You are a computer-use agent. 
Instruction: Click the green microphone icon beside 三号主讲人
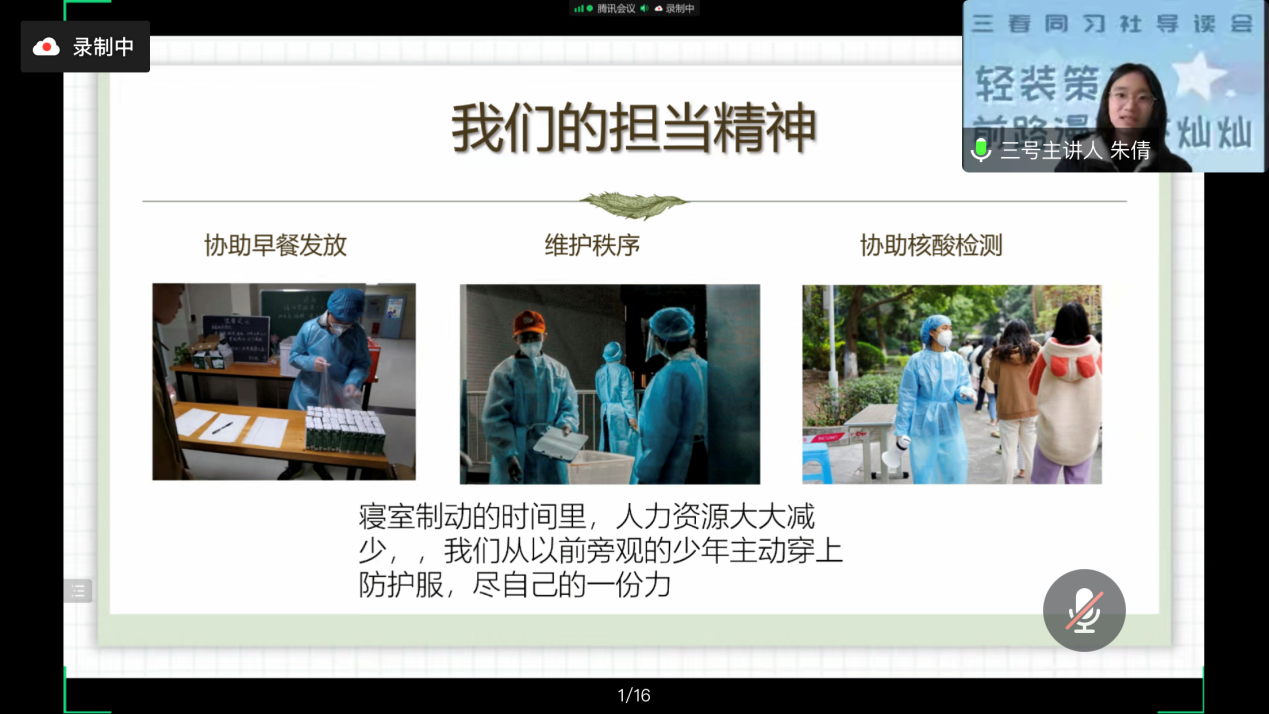[981, 150]
